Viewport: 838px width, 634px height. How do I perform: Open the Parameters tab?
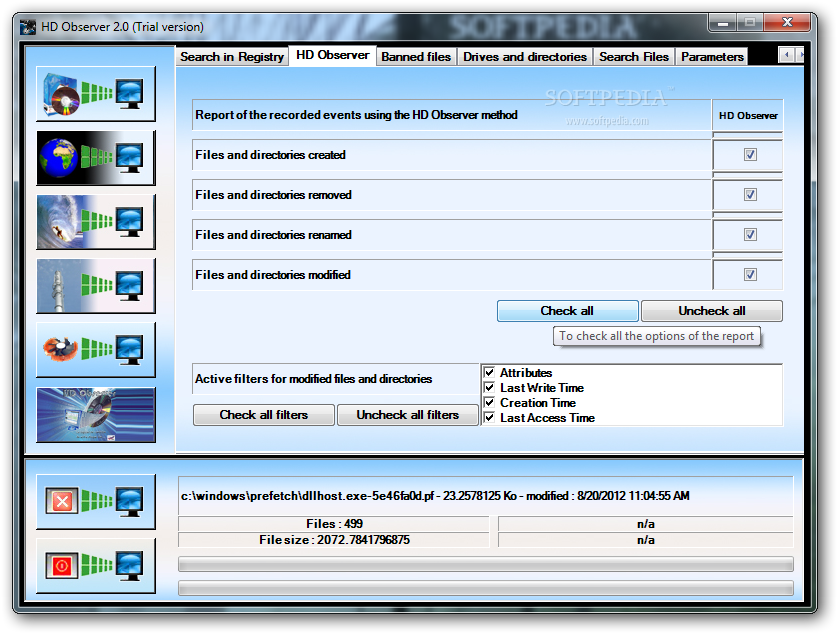712,57
